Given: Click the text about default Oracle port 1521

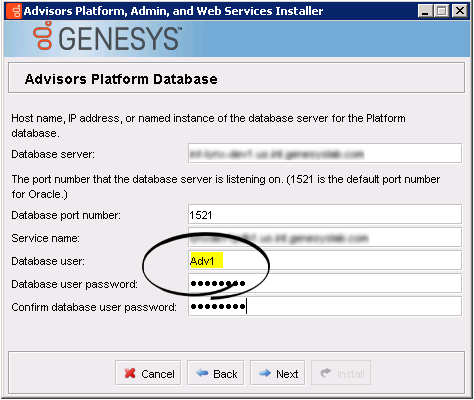Looking at the screenshot, I should tap(226, 187).
